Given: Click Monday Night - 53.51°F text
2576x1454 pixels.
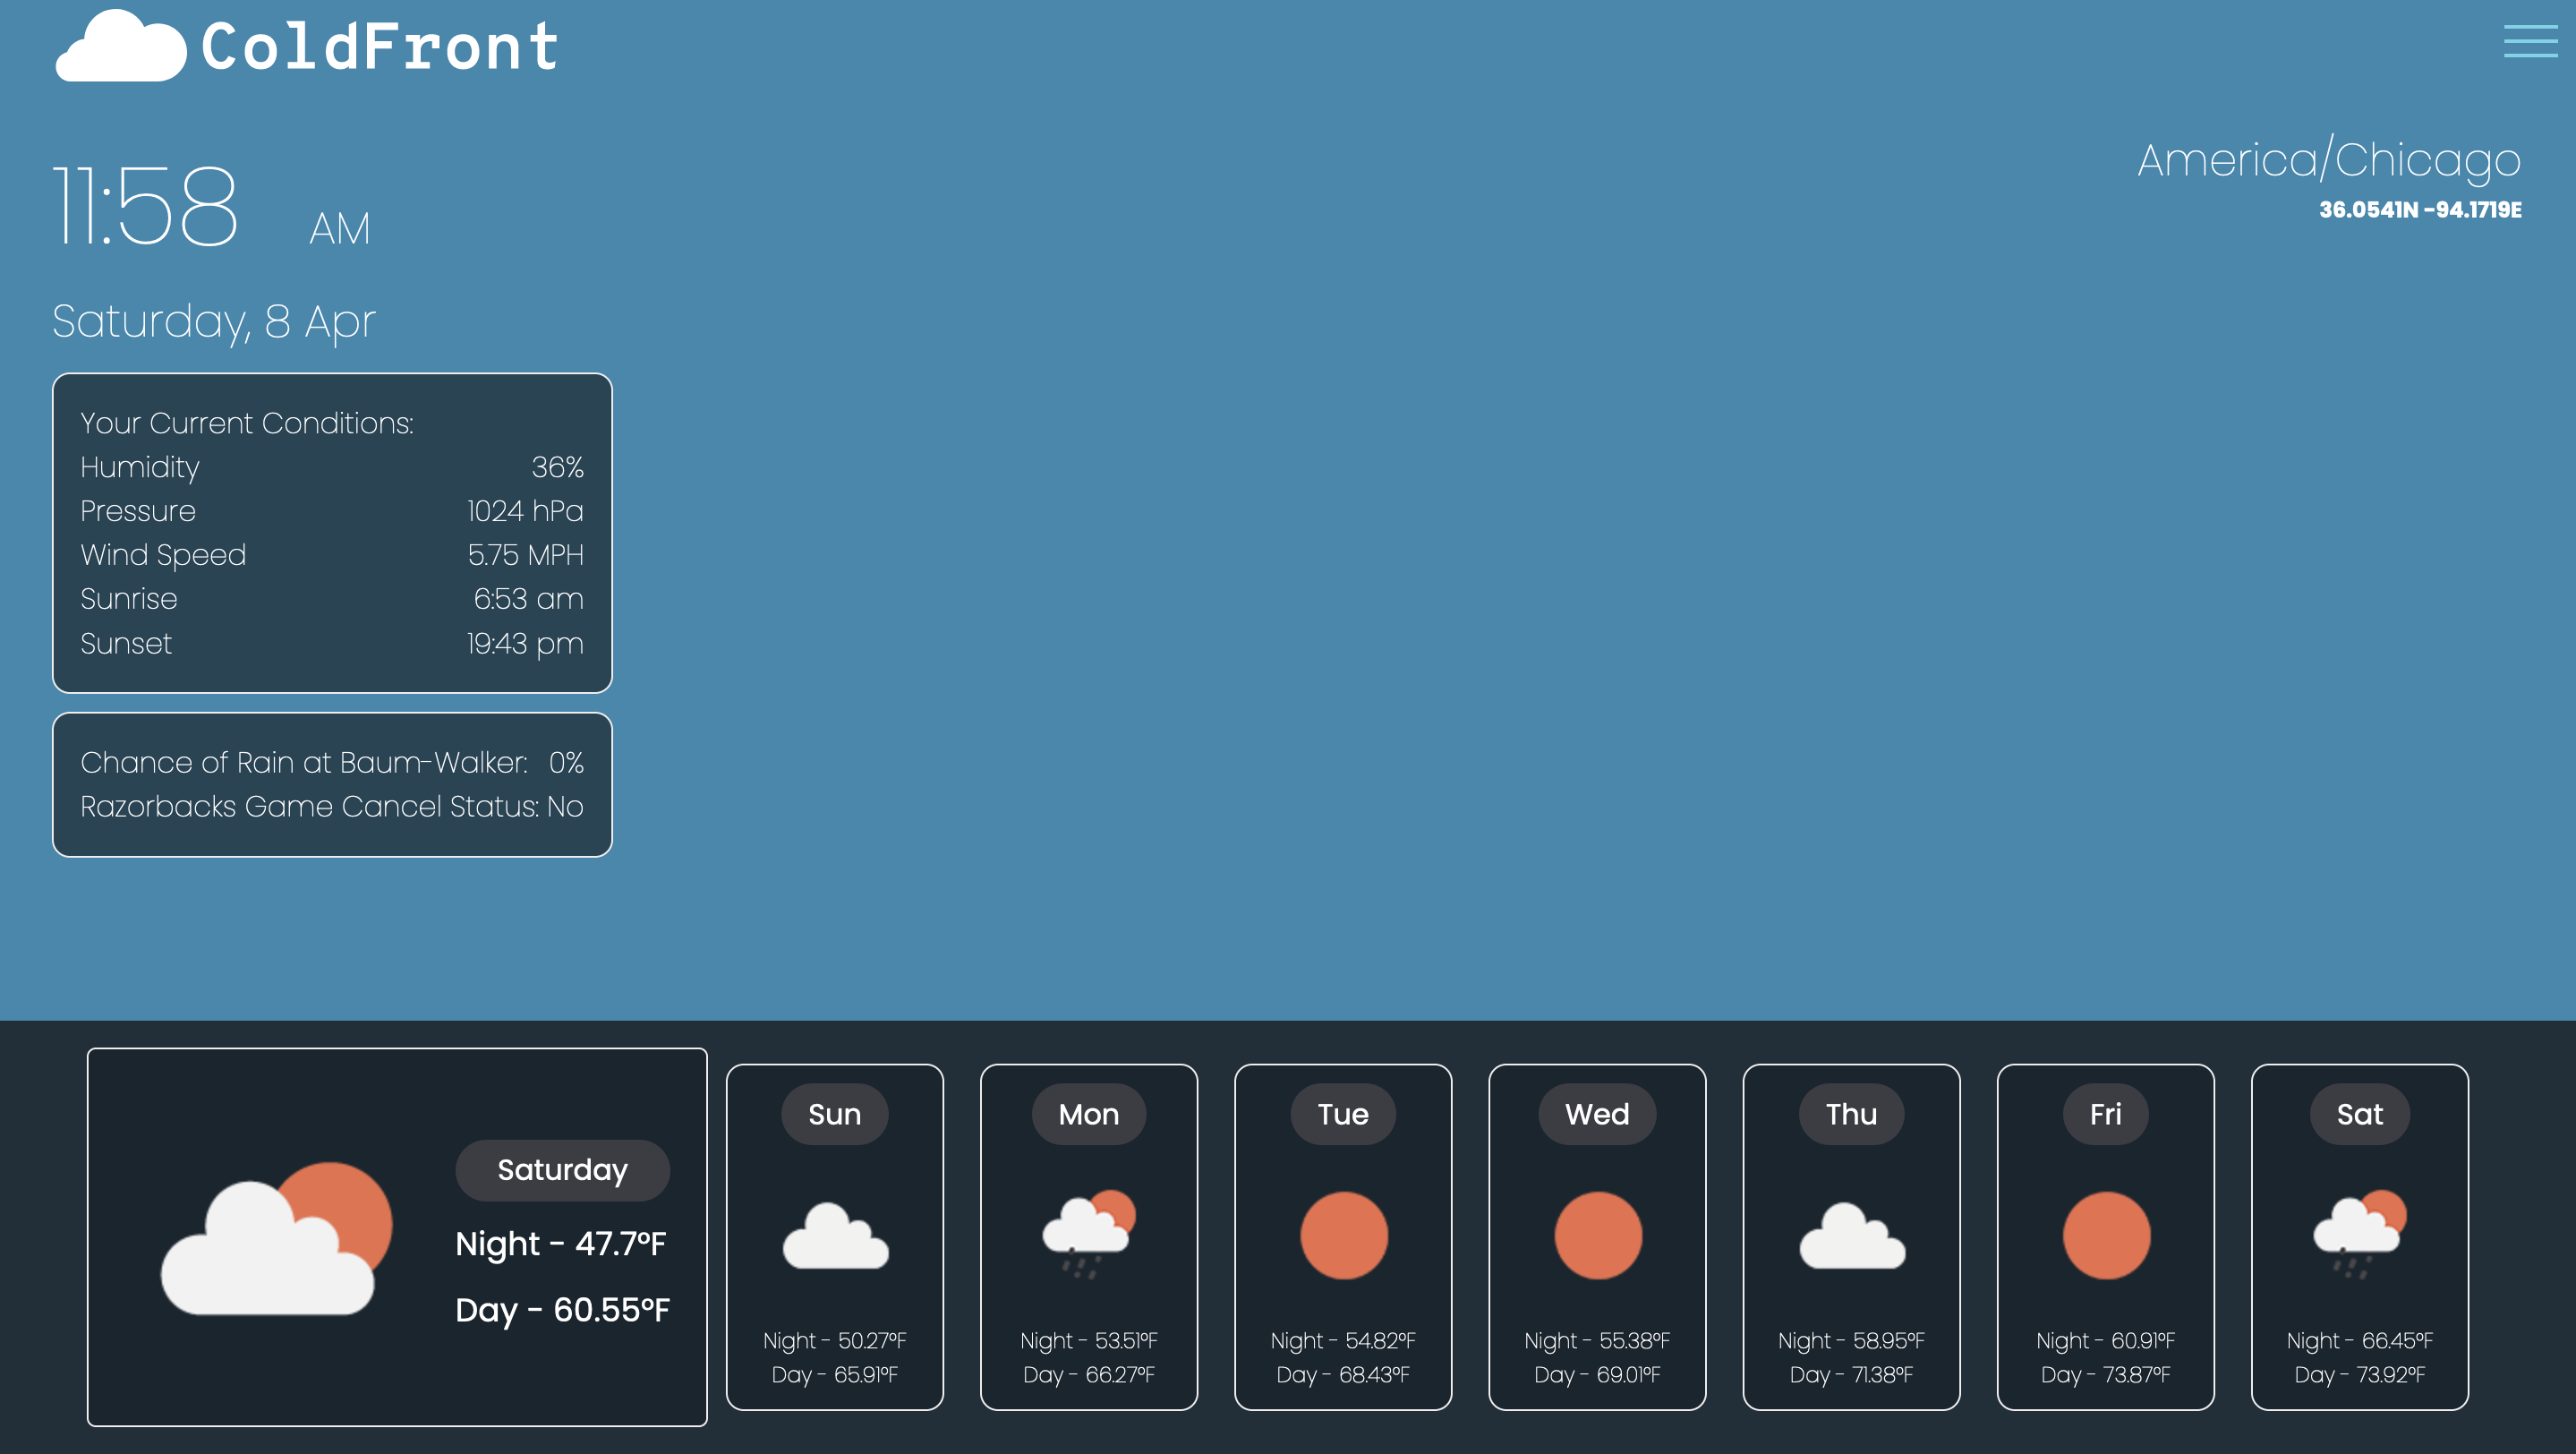Looking at the screenshot, I should (x=1089, y=1340).
